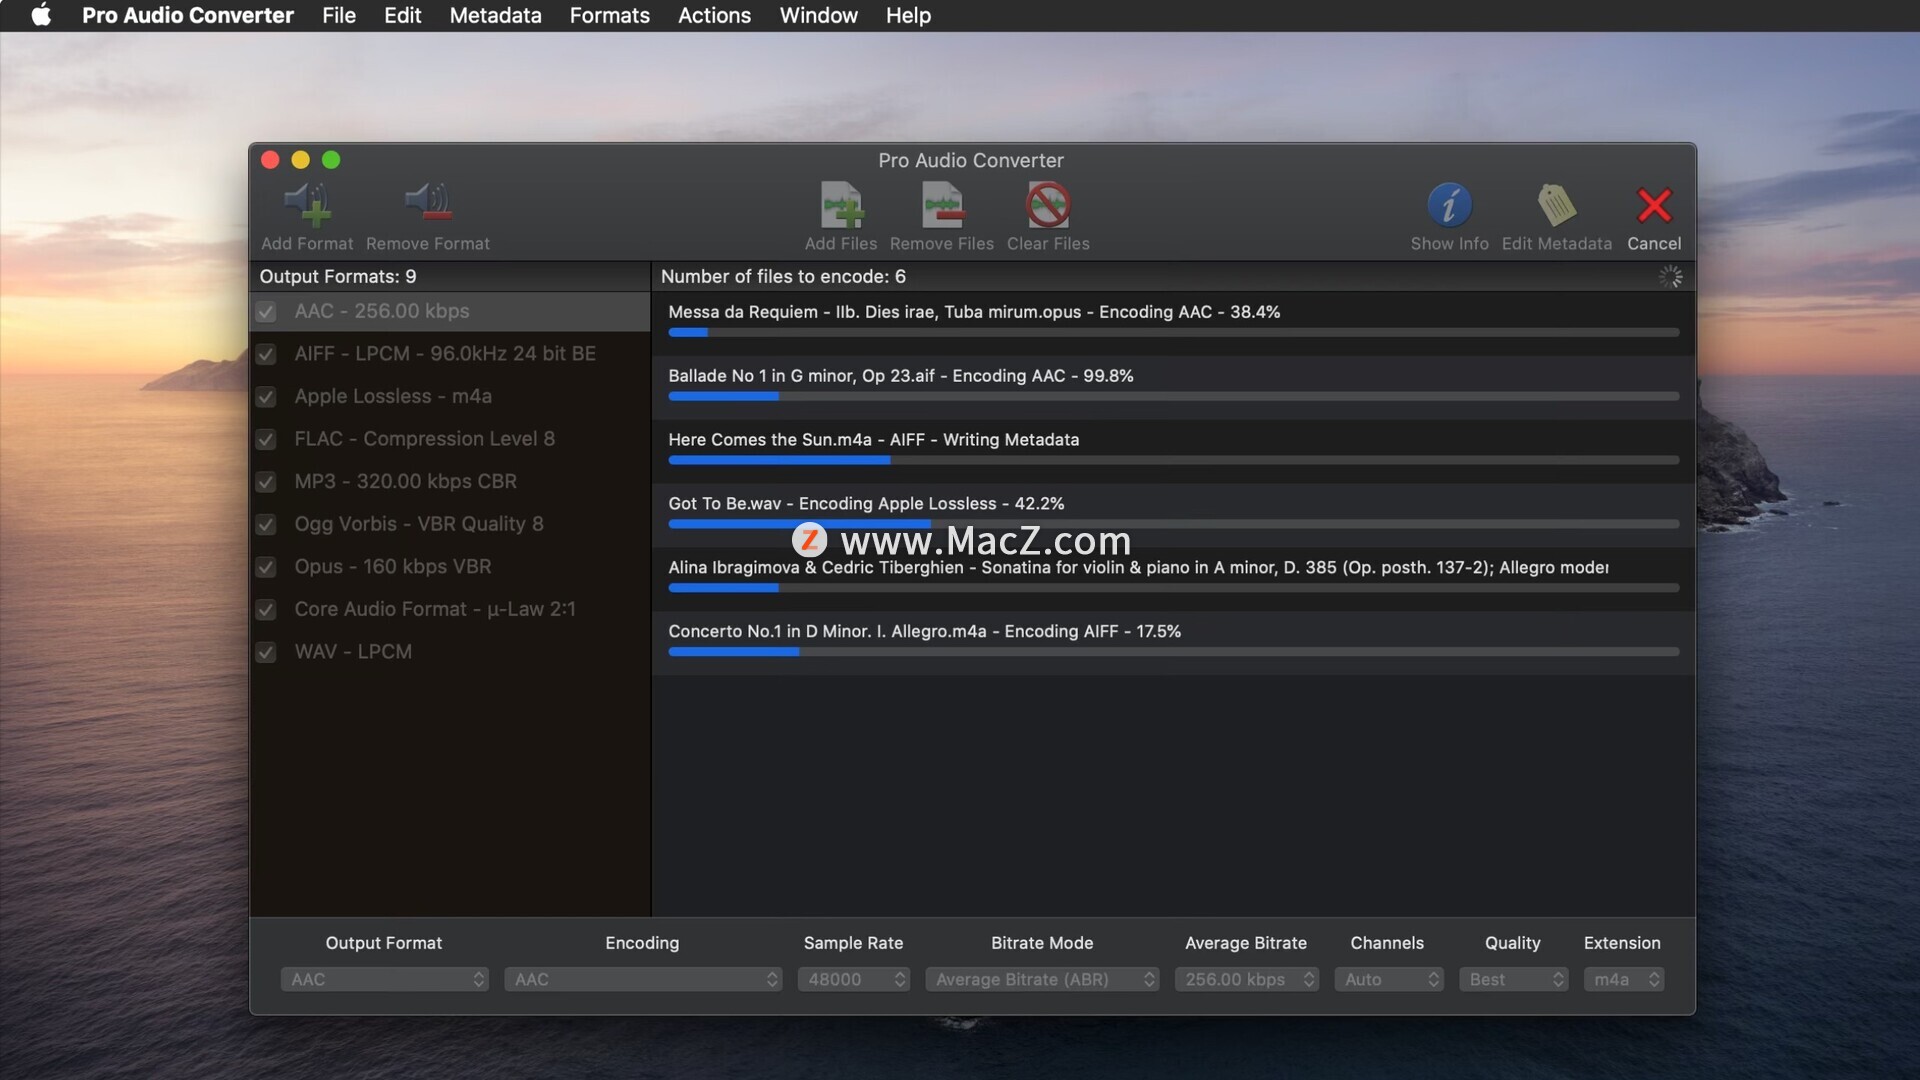1920x1080 pixels.
Task: Open the Extension m4a dropdown
Action: tap(1624, 979)
